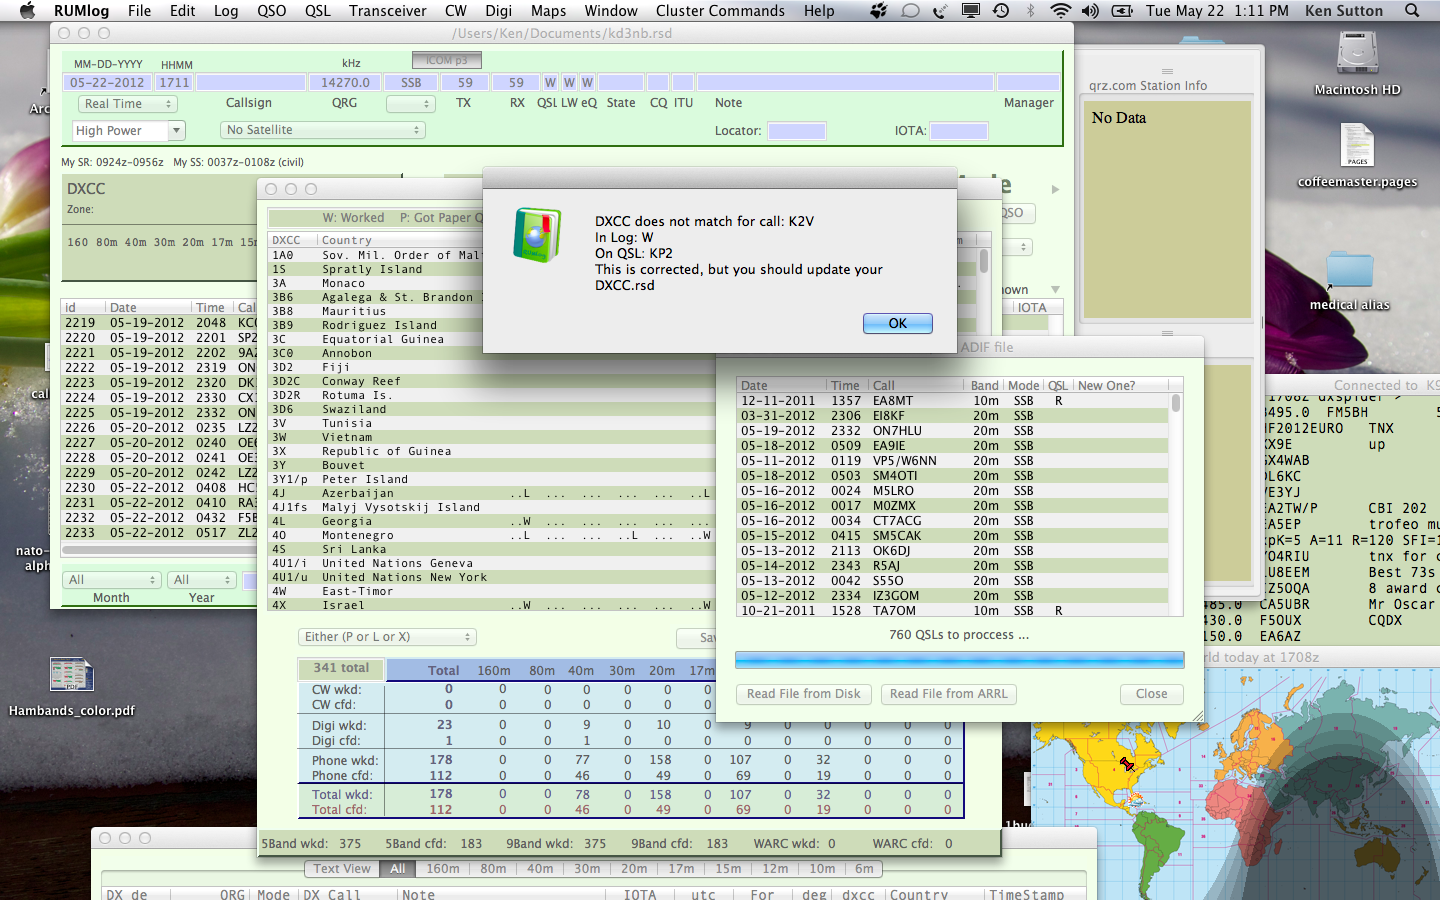This screenshot has width=1440, height=900.
Task: Select the EA8MT row in QSL list
Action: (x=952, y=401)
